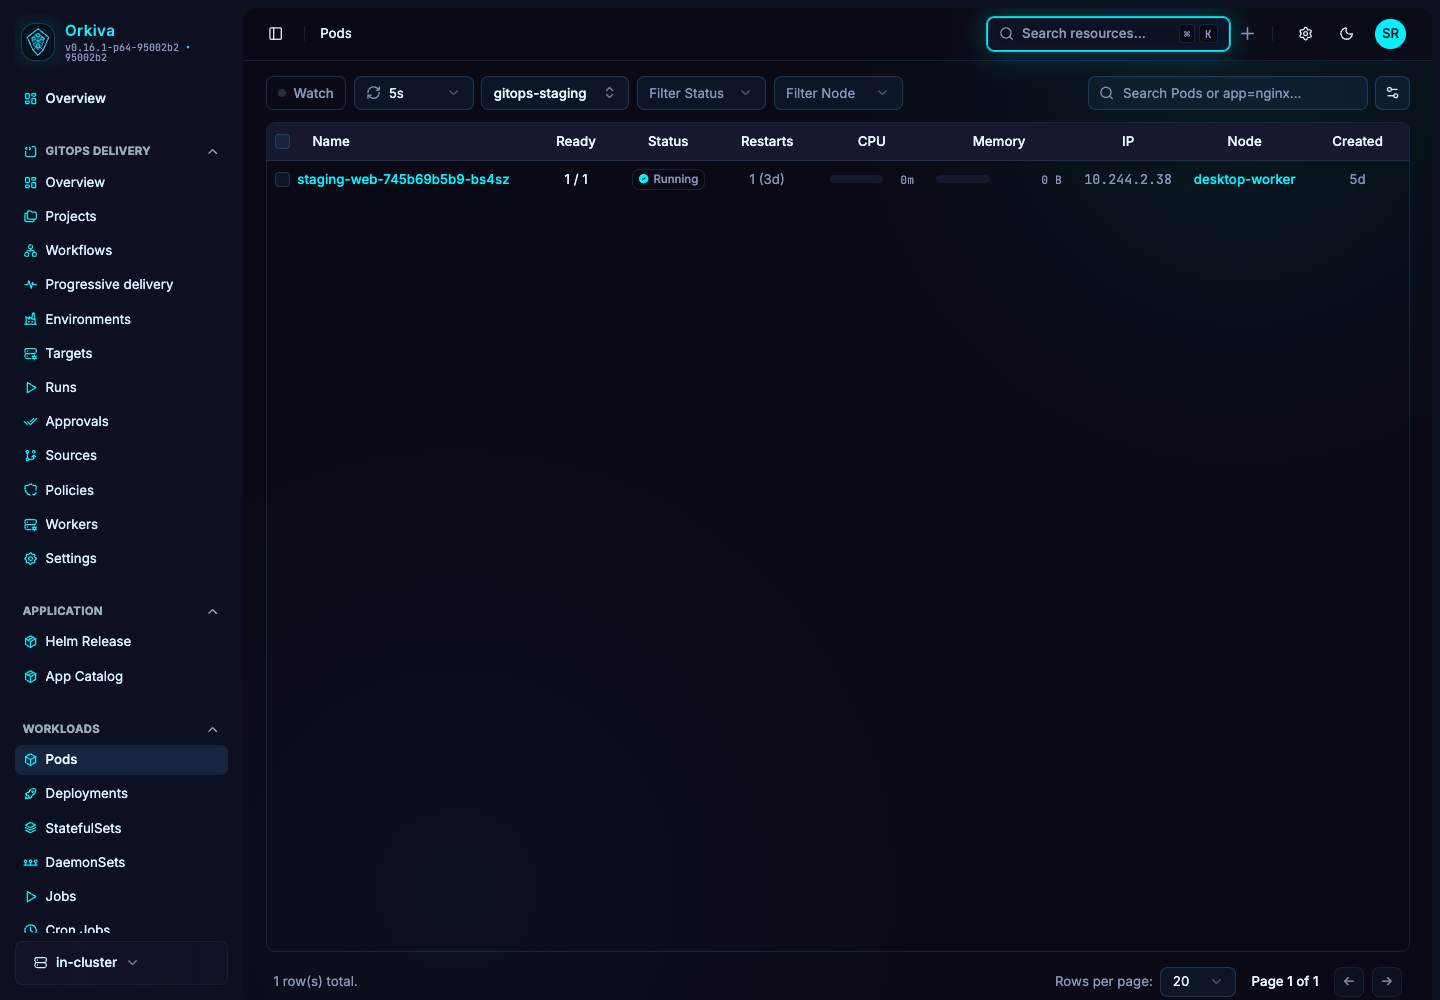
Task: Click the CPU usage bar
Action: coord(856,180)
